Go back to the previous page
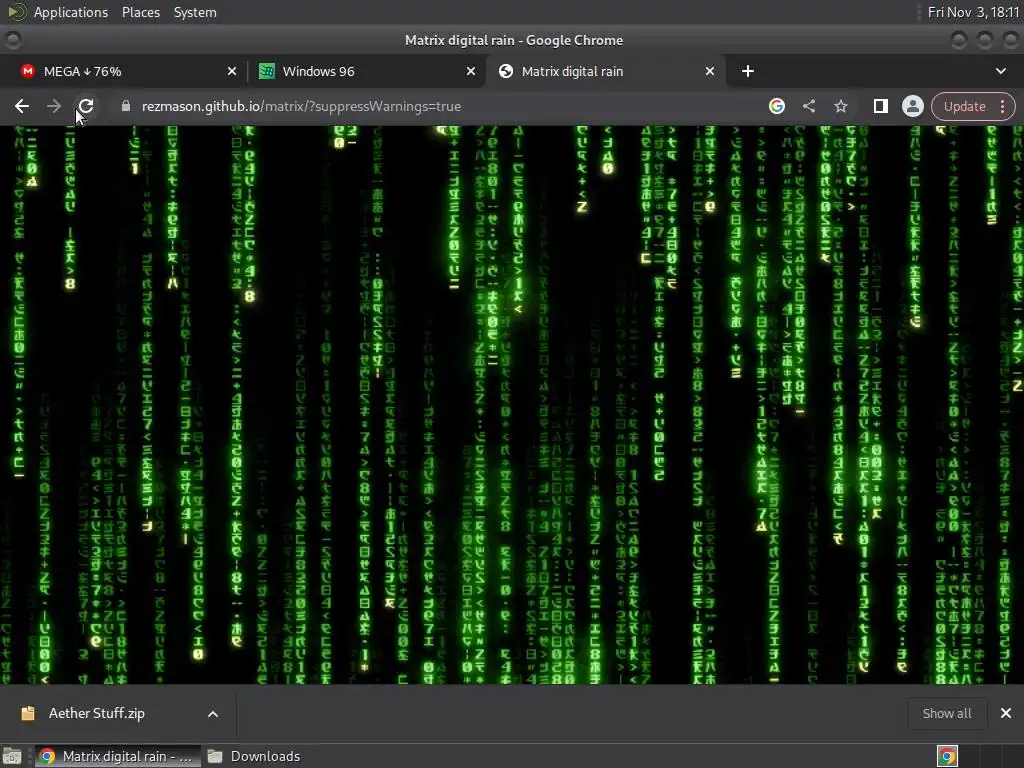Screen dimensions: 1024x768 click(x=22, y=106)
